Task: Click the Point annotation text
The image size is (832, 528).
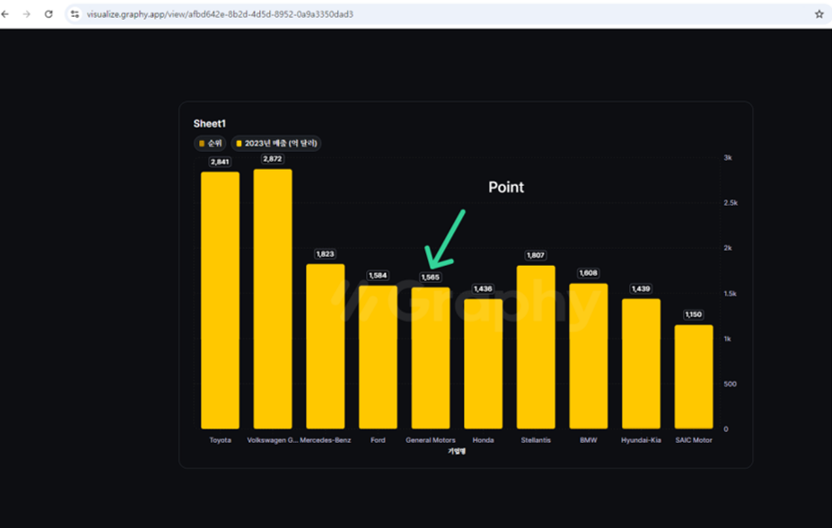Action: pos(506,187)
